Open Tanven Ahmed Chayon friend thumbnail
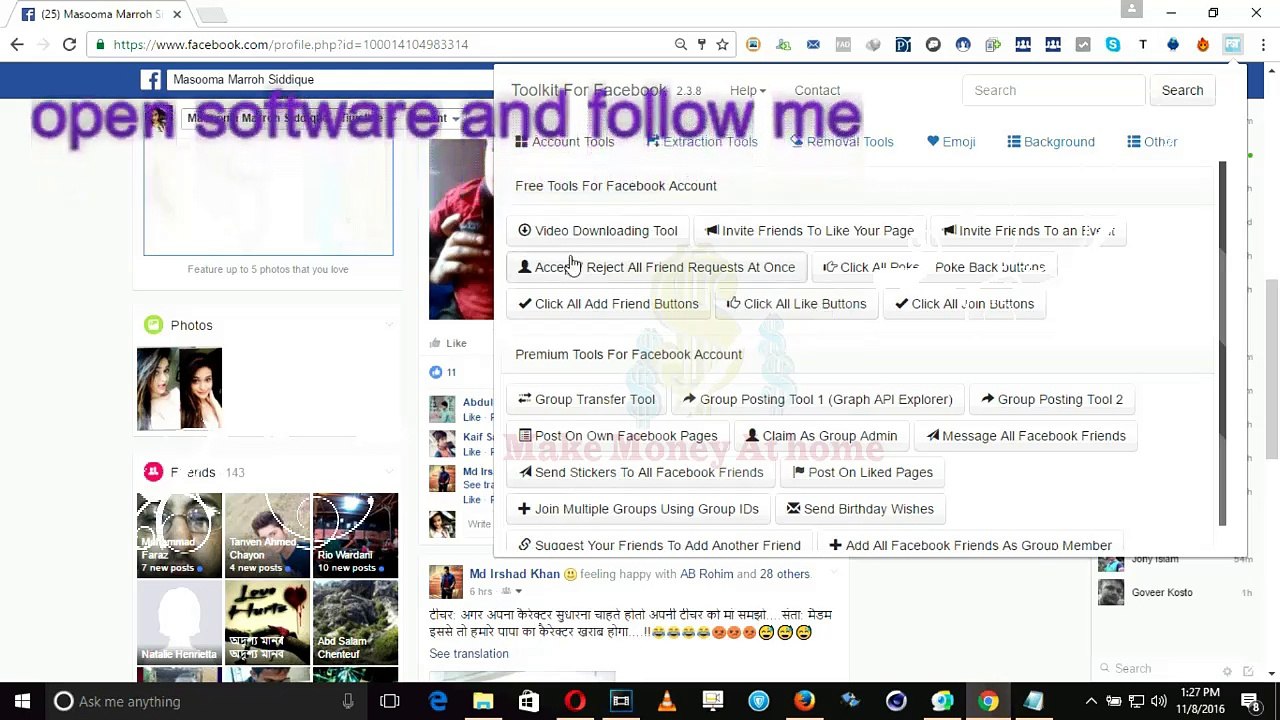This screenshot has height=720, width=1280. [x=267, y=535]
